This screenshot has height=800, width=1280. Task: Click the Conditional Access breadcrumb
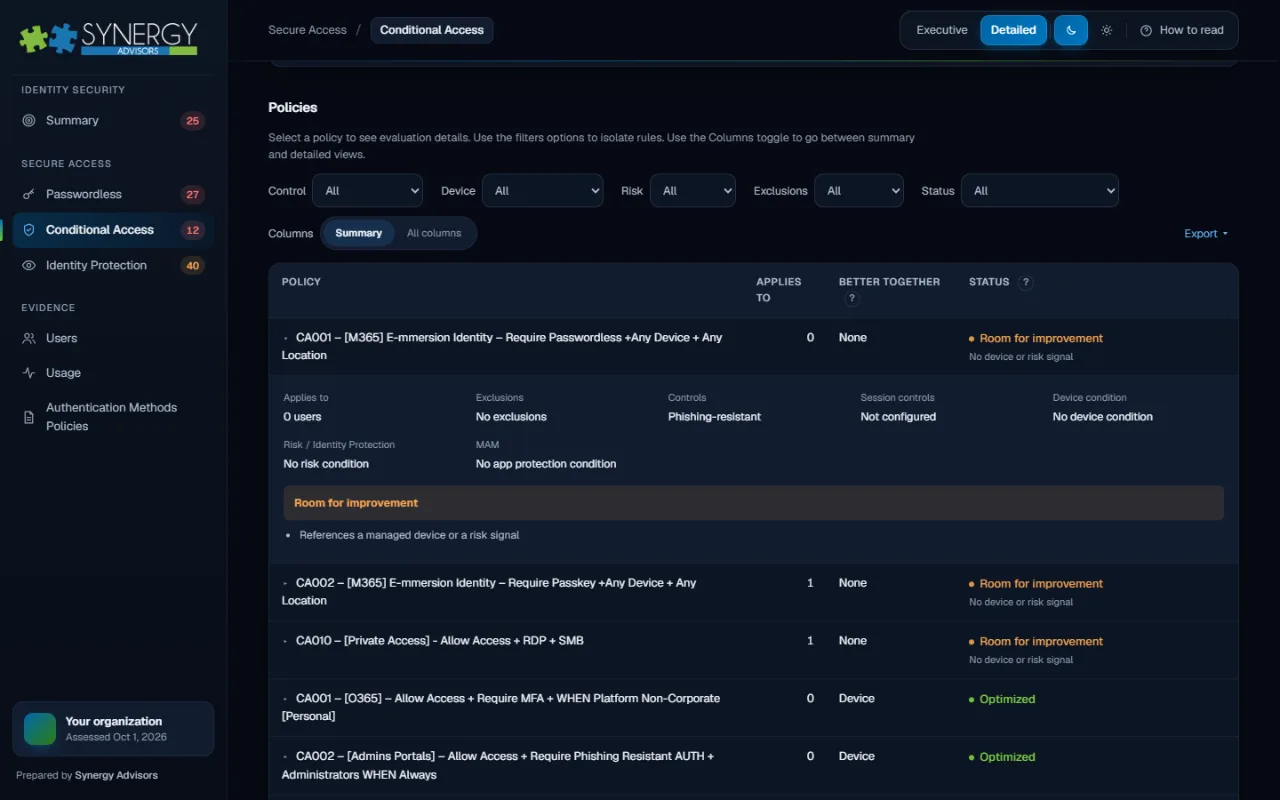[x=432, y=30]
